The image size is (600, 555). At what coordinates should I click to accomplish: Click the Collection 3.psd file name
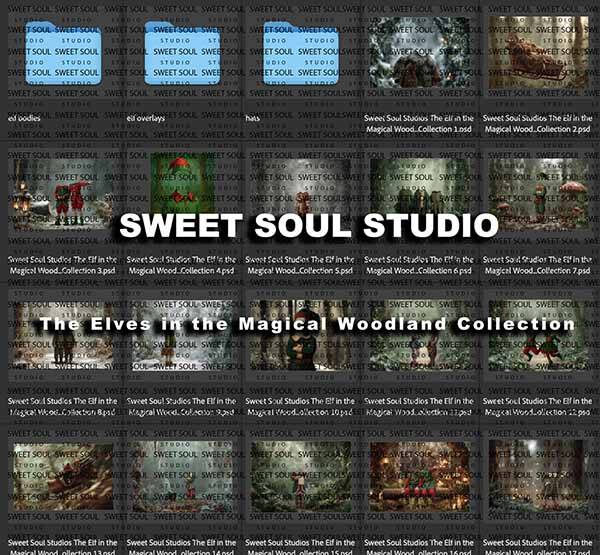coord(63,265)
